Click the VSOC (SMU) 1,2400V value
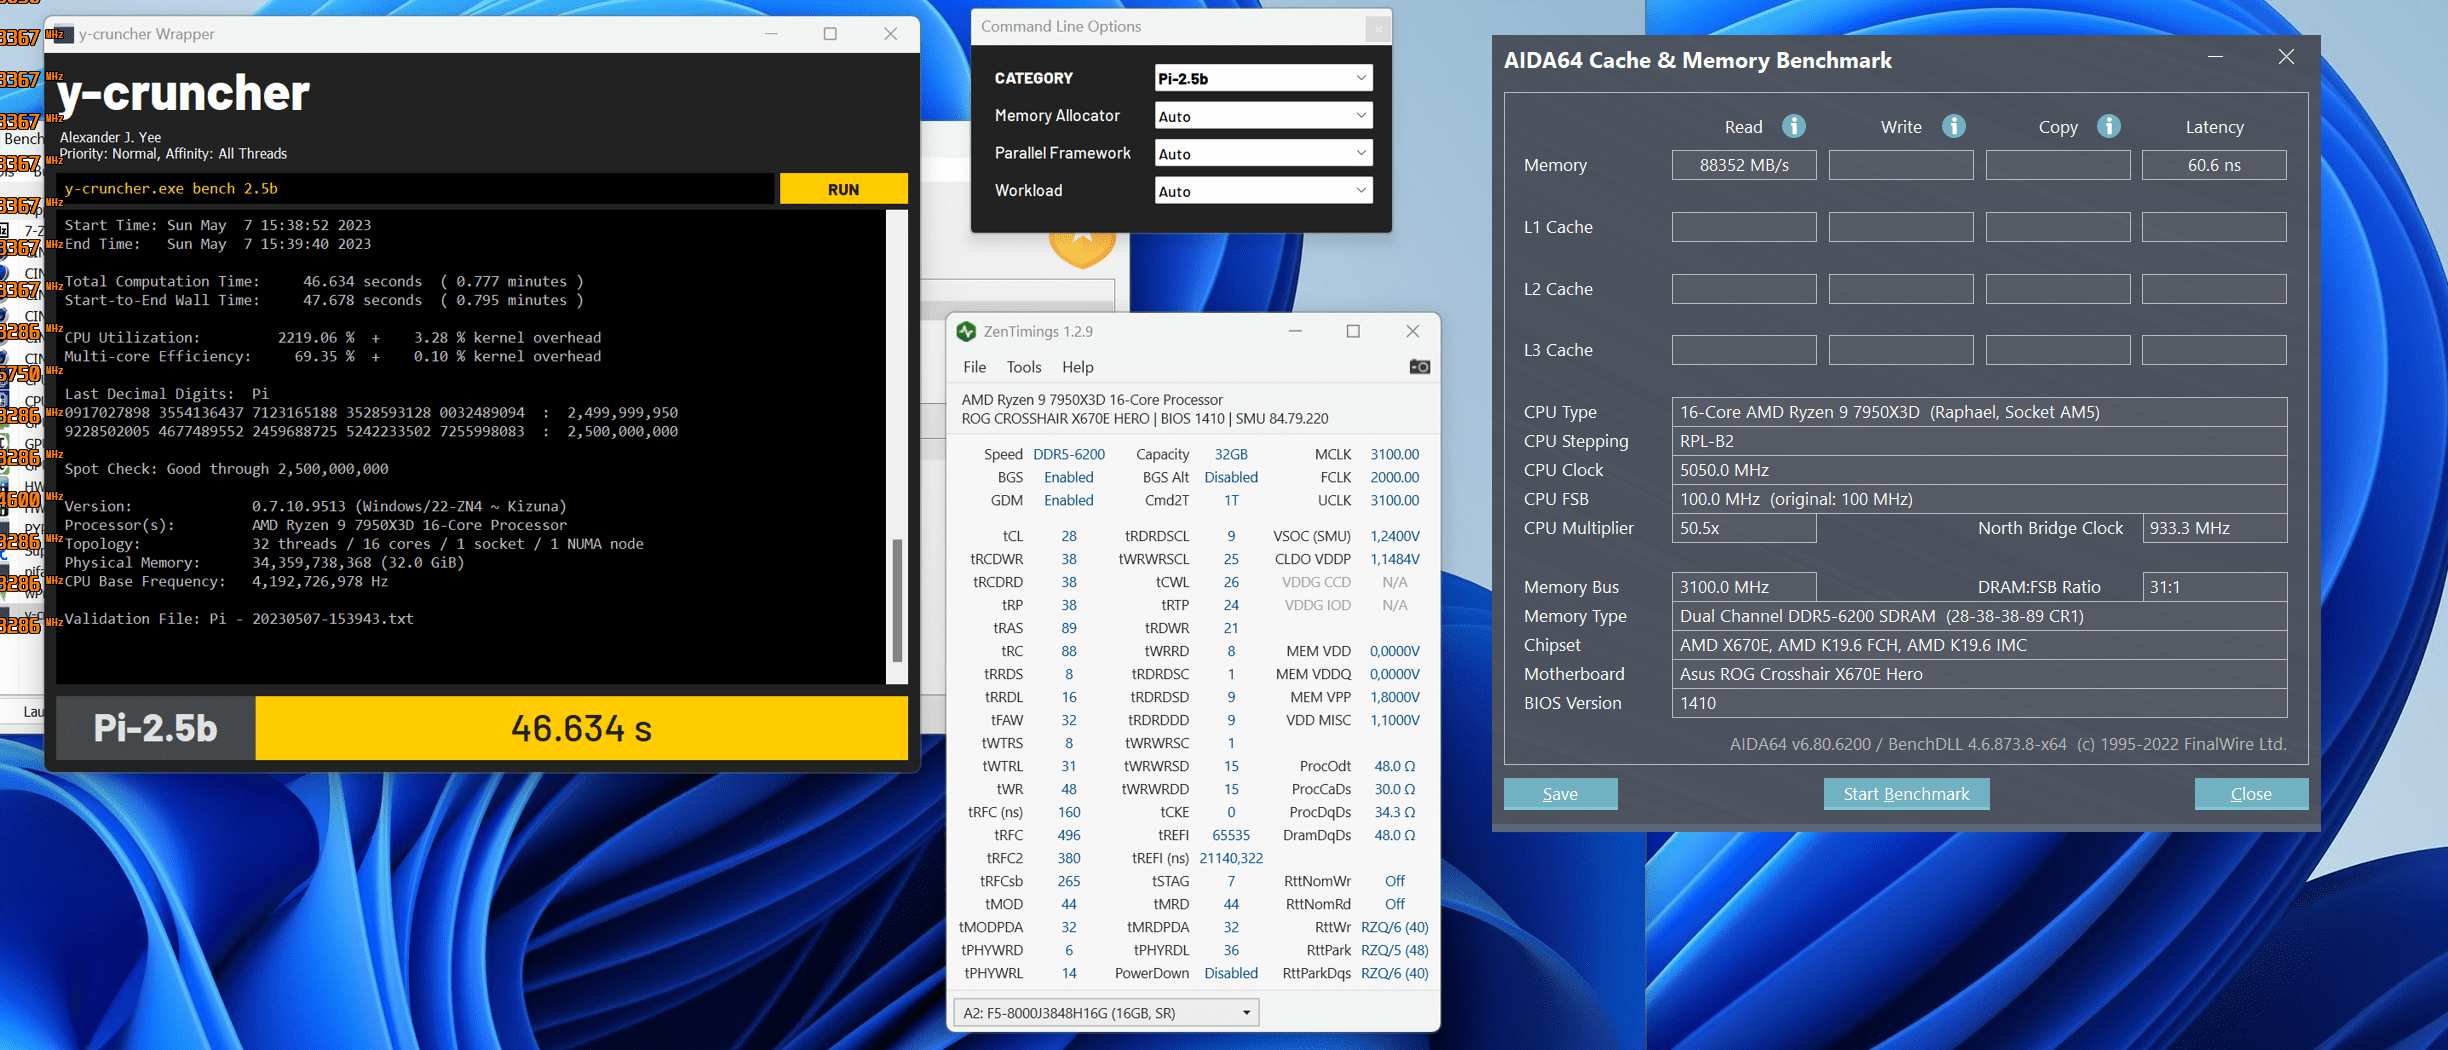This screenshot has height=1050, width=2448. click(x=1394, y=536)
